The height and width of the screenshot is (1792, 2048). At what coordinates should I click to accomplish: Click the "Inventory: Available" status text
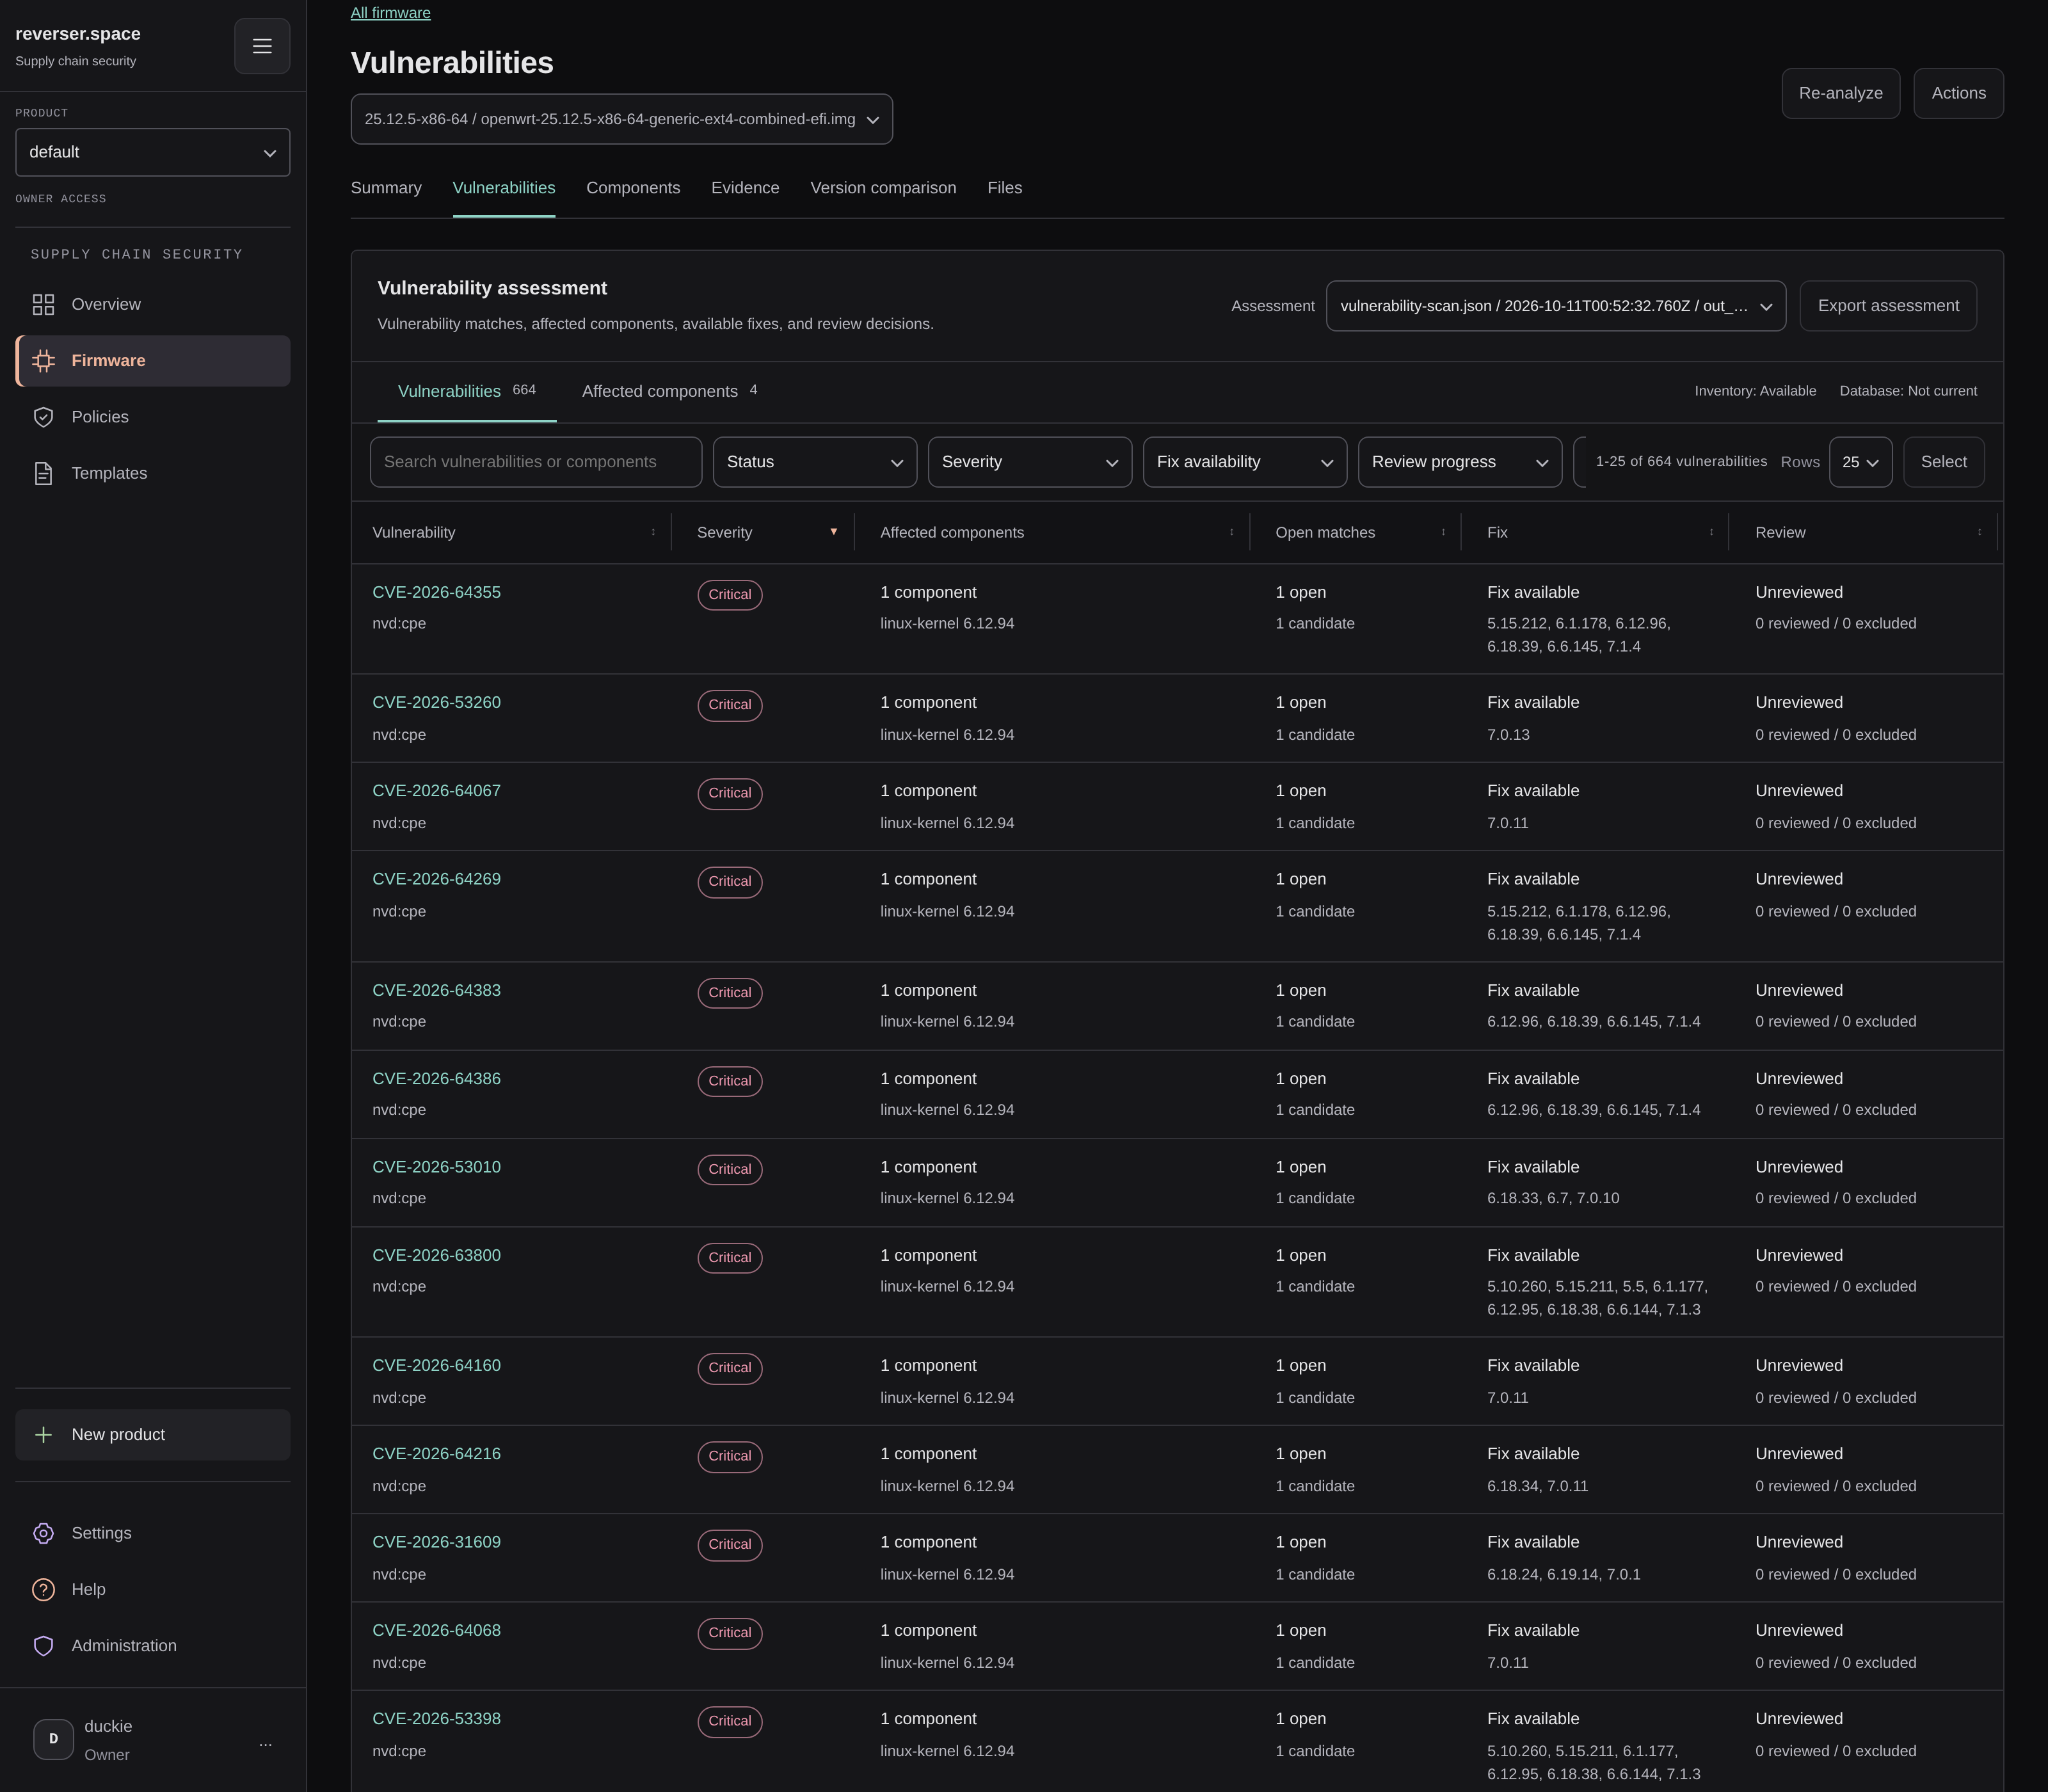[x=1755, y=391]
